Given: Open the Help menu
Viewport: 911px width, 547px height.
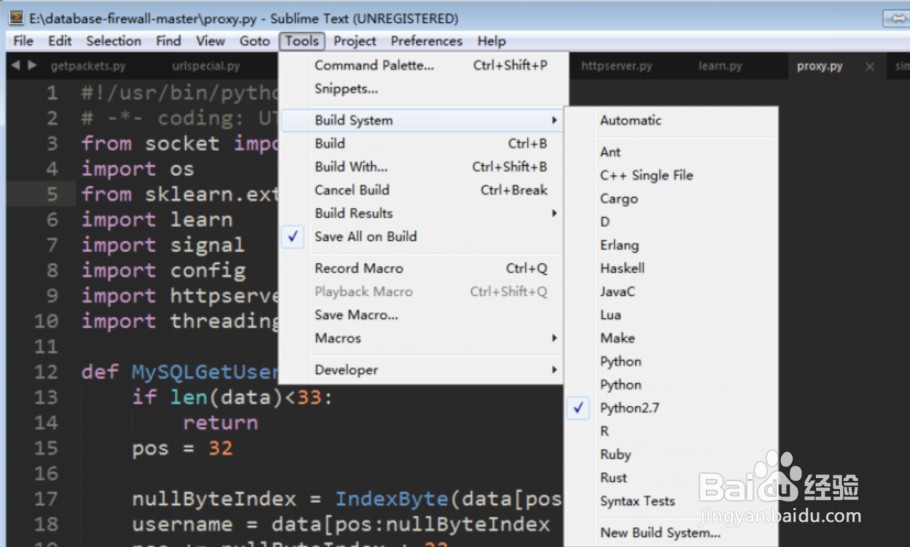Looking at the screenshot, I should click(492, 41).
